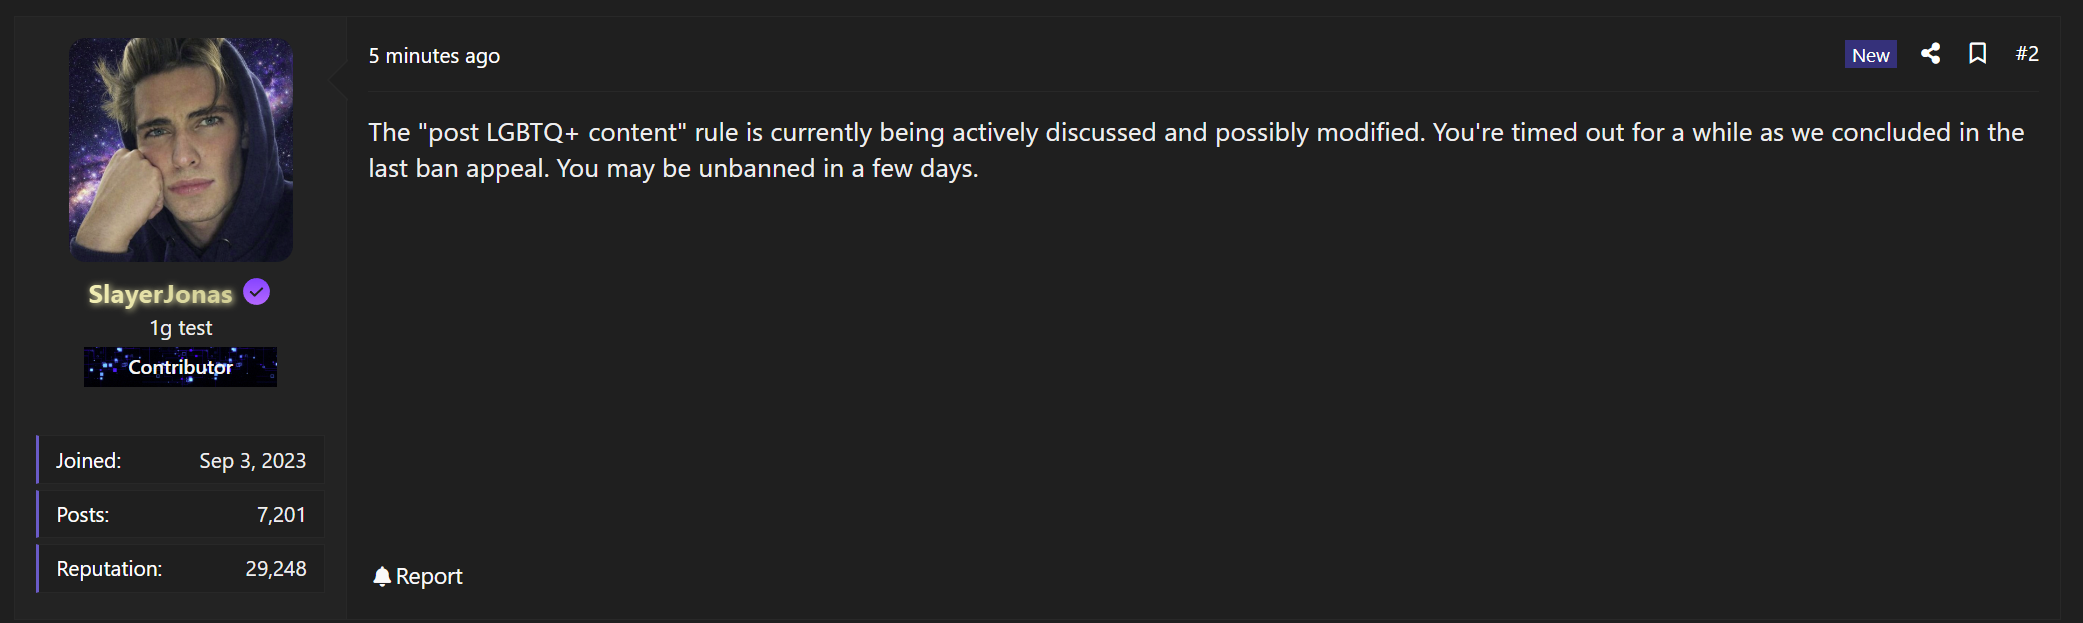
Task: Share the post using the share icon
Action: (x=1931, y=54)
